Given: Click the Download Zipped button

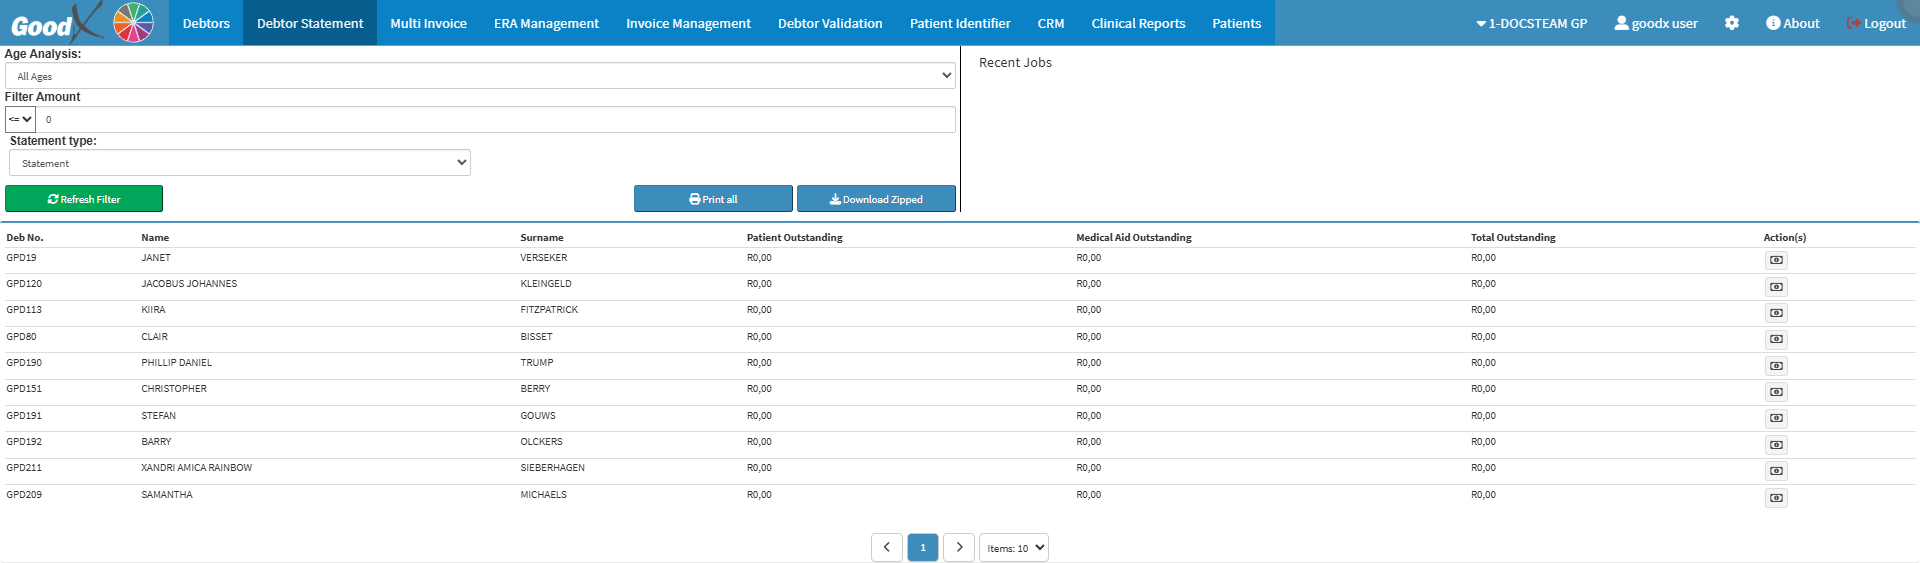Looking at the screenshot, I should [x=876, y=199].
